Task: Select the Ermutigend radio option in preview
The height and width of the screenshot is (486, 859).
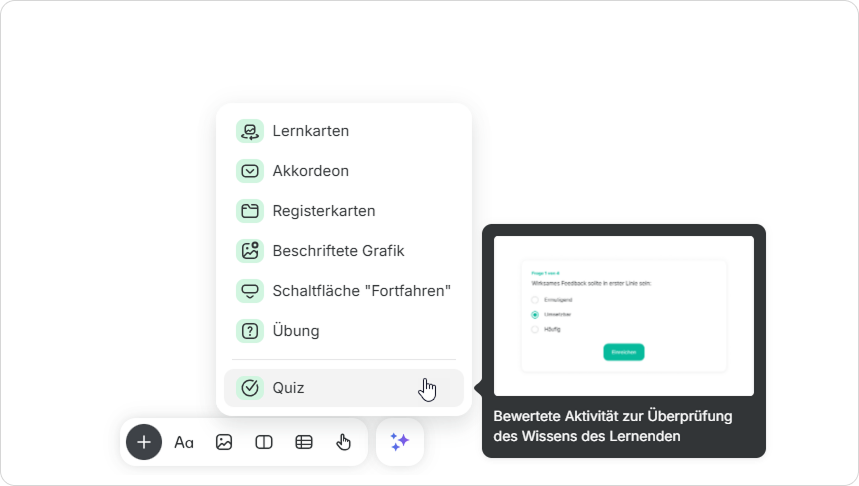Action: (535, 300)
